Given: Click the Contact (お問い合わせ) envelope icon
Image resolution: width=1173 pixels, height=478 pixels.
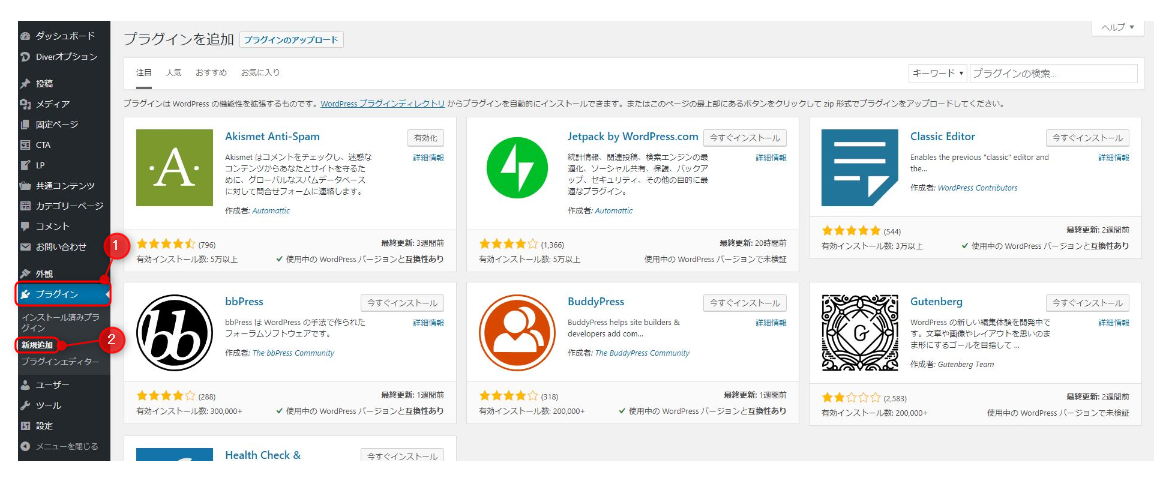Looking at the screenshot, I should point(26,247).
